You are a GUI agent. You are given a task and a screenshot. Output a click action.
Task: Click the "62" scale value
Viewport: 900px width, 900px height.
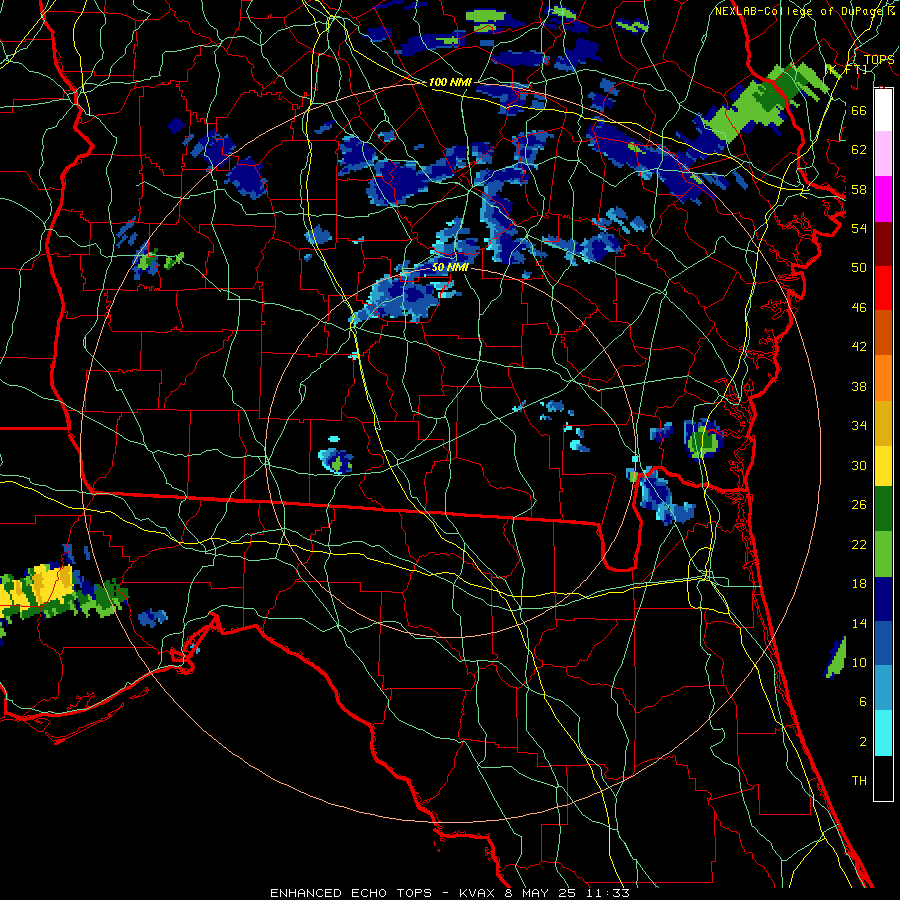pyautogui.click(x=859, y=150)
